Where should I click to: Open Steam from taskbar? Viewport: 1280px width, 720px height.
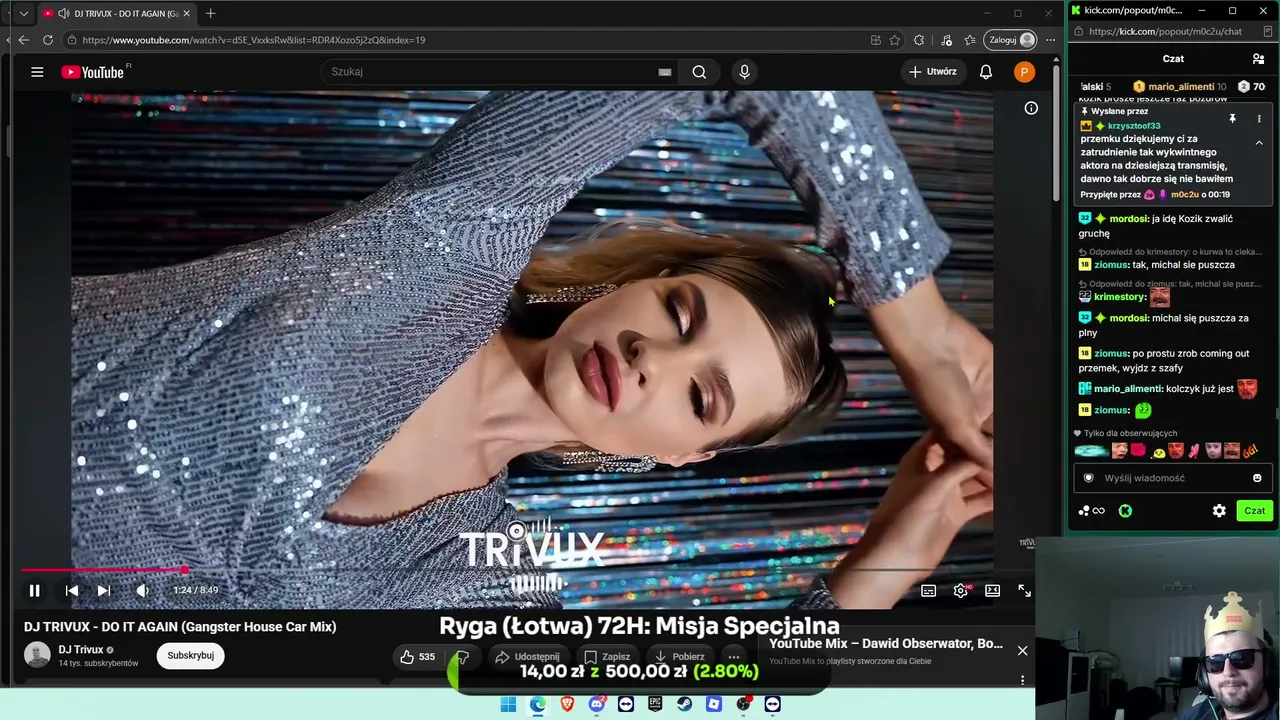pos(685,705)
